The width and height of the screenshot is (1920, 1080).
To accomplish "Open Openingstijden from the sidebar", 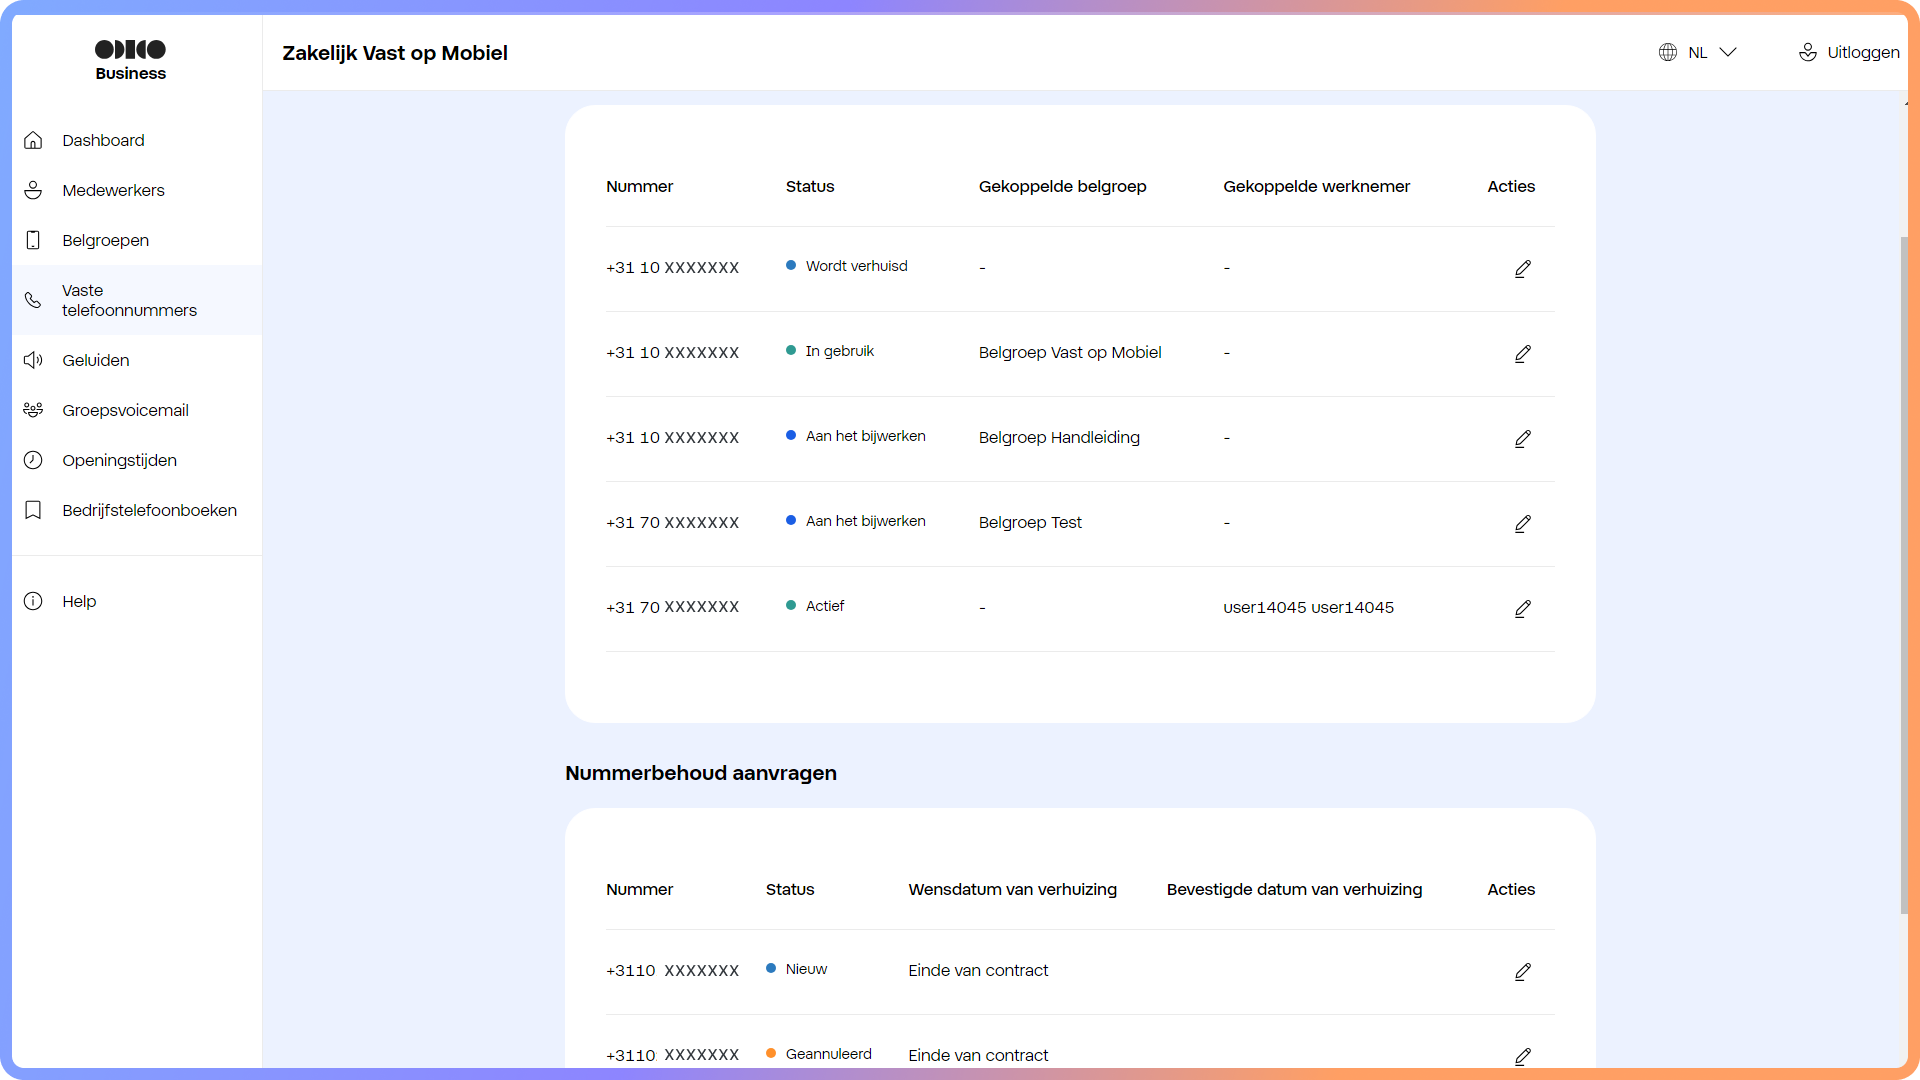I will 119,460.
